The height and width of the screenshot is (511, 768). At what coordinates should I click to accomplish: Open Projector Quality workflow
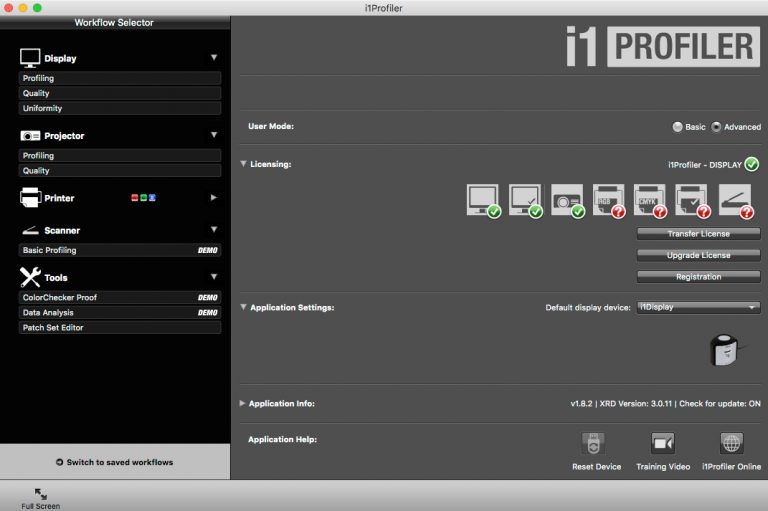[120, 170]
